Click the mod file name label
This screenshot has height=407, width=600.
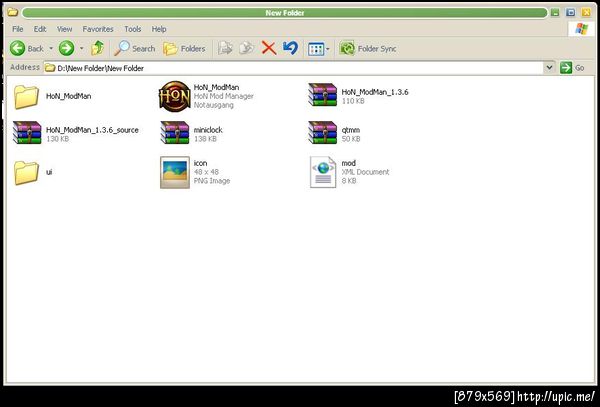(x=349, y=163)
